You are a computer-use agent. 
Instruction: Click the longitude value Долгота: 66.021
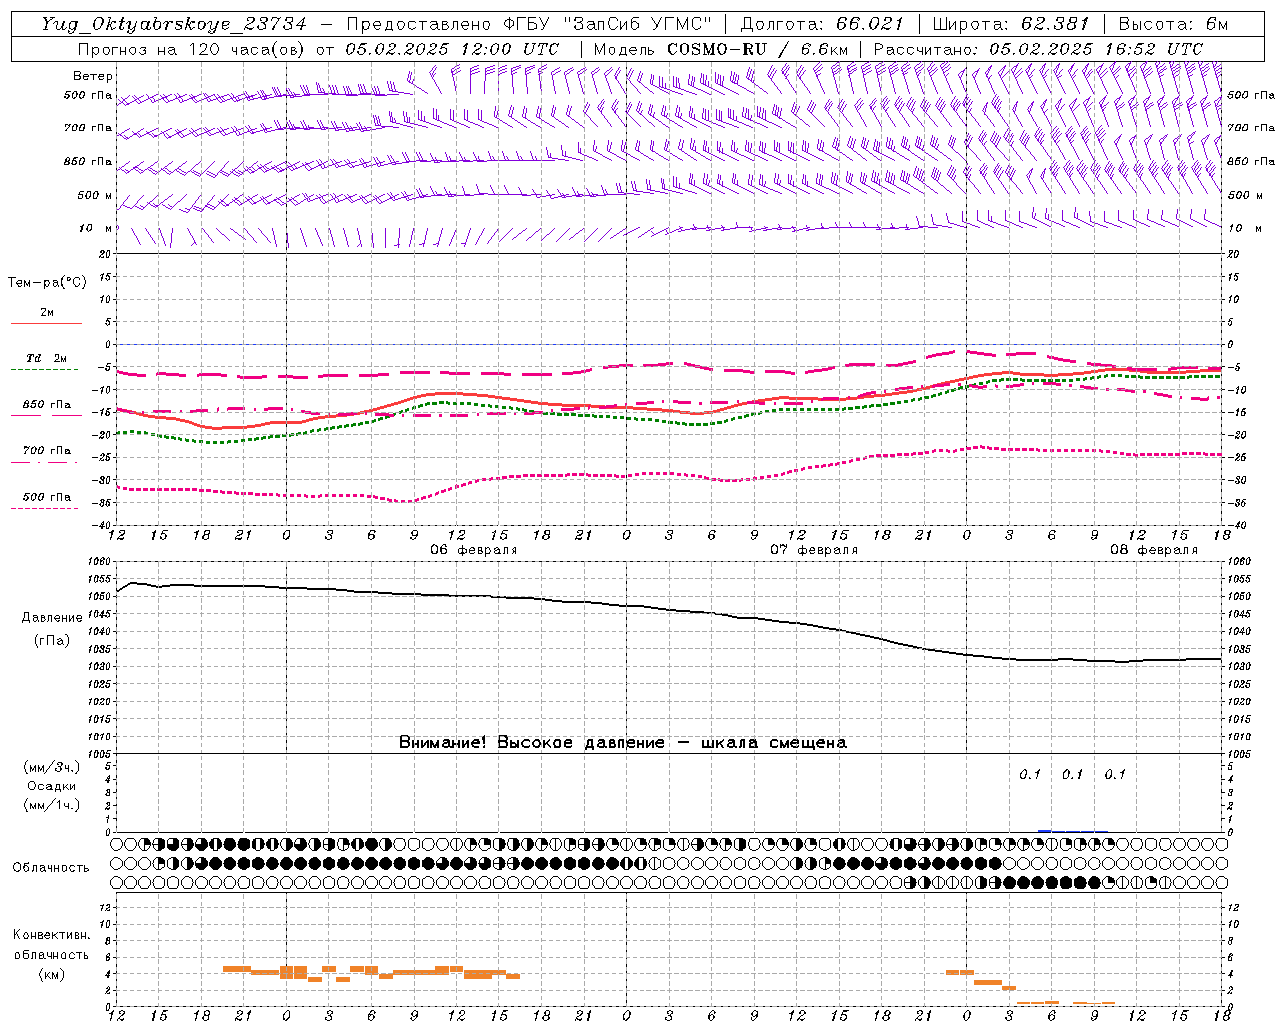pos(822,24)
